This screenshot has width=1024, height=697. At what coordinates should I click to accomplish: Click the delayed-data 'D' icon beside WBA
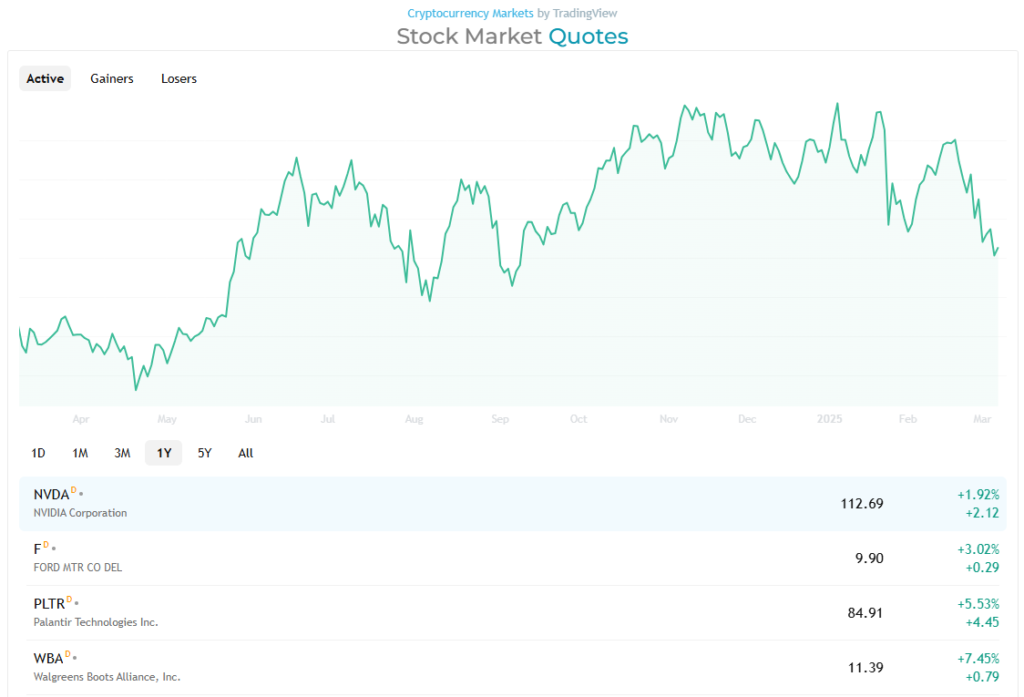pos(69,655)
